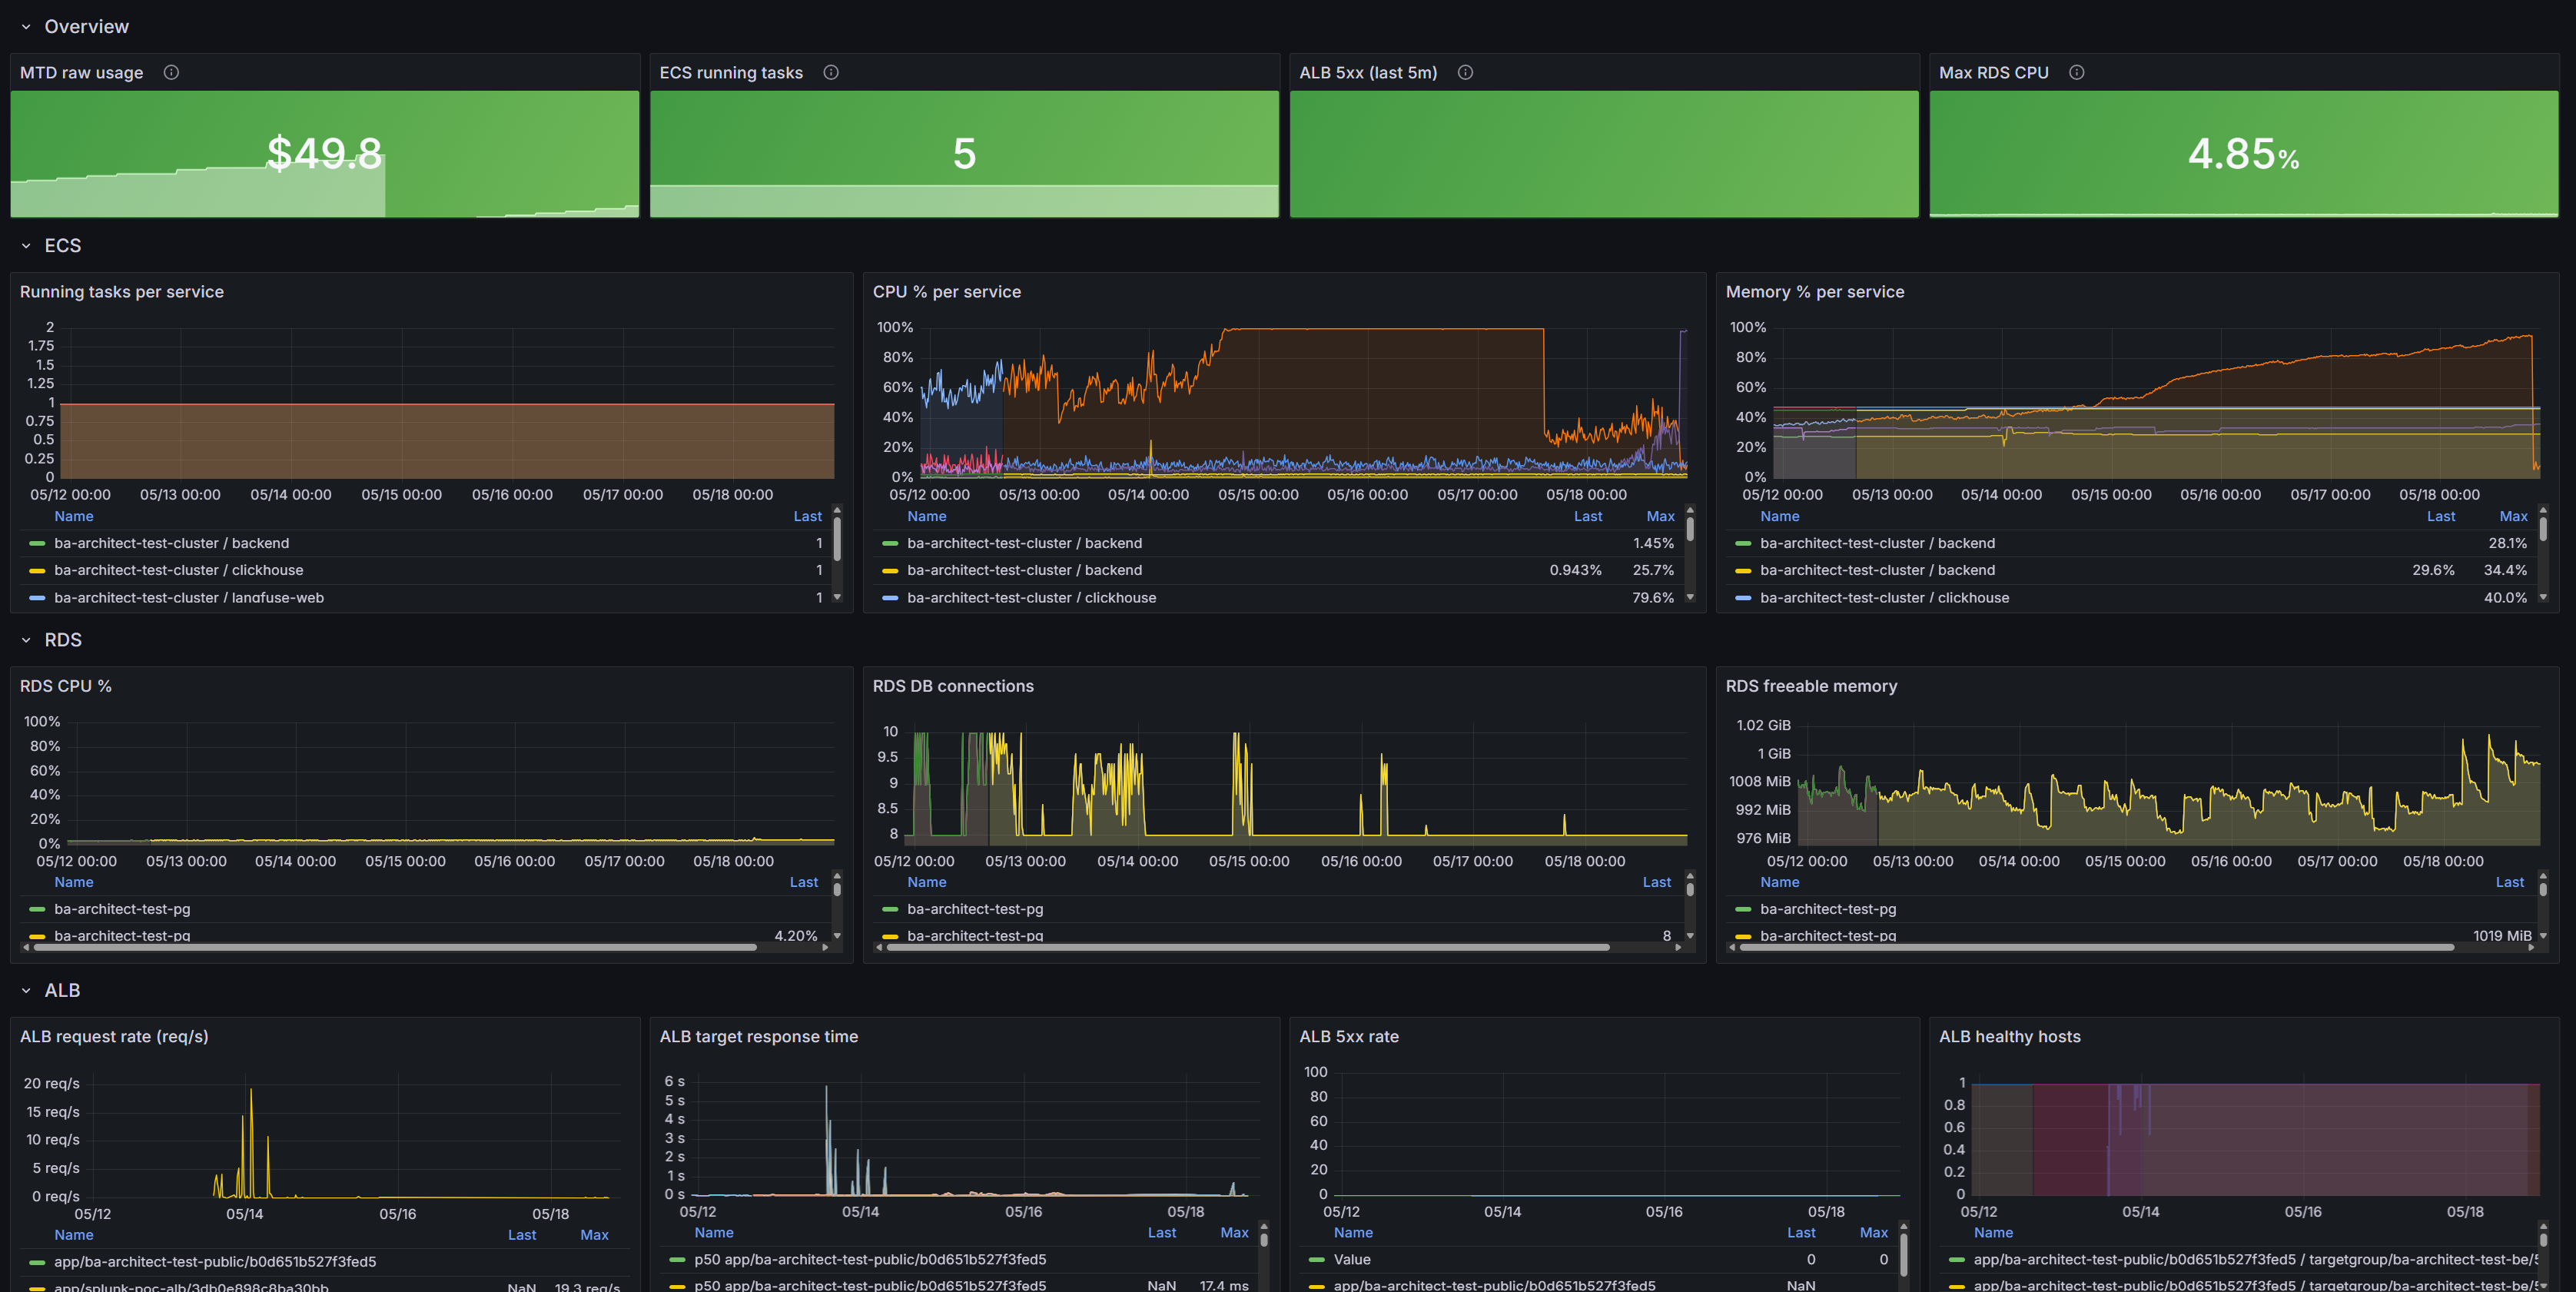Screen dimensions: 2576x1292
Task: Sort Running tasks legend by Last column
Action: tap(807, 516)
